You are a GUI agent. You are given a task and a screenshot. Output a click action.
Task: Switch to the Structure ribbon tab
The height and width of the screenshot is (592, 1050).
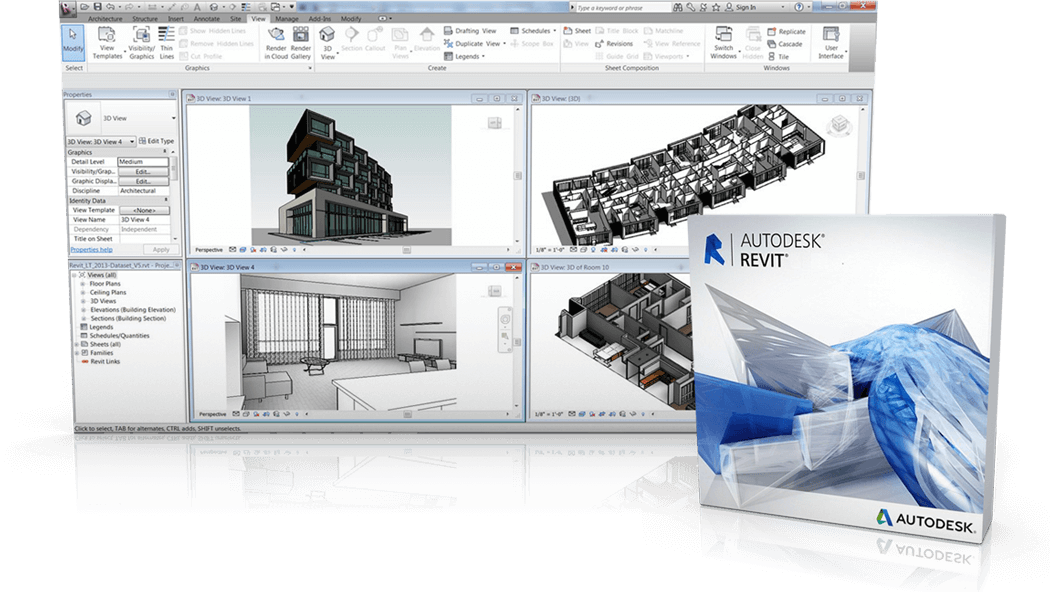[x=145, y=19]
